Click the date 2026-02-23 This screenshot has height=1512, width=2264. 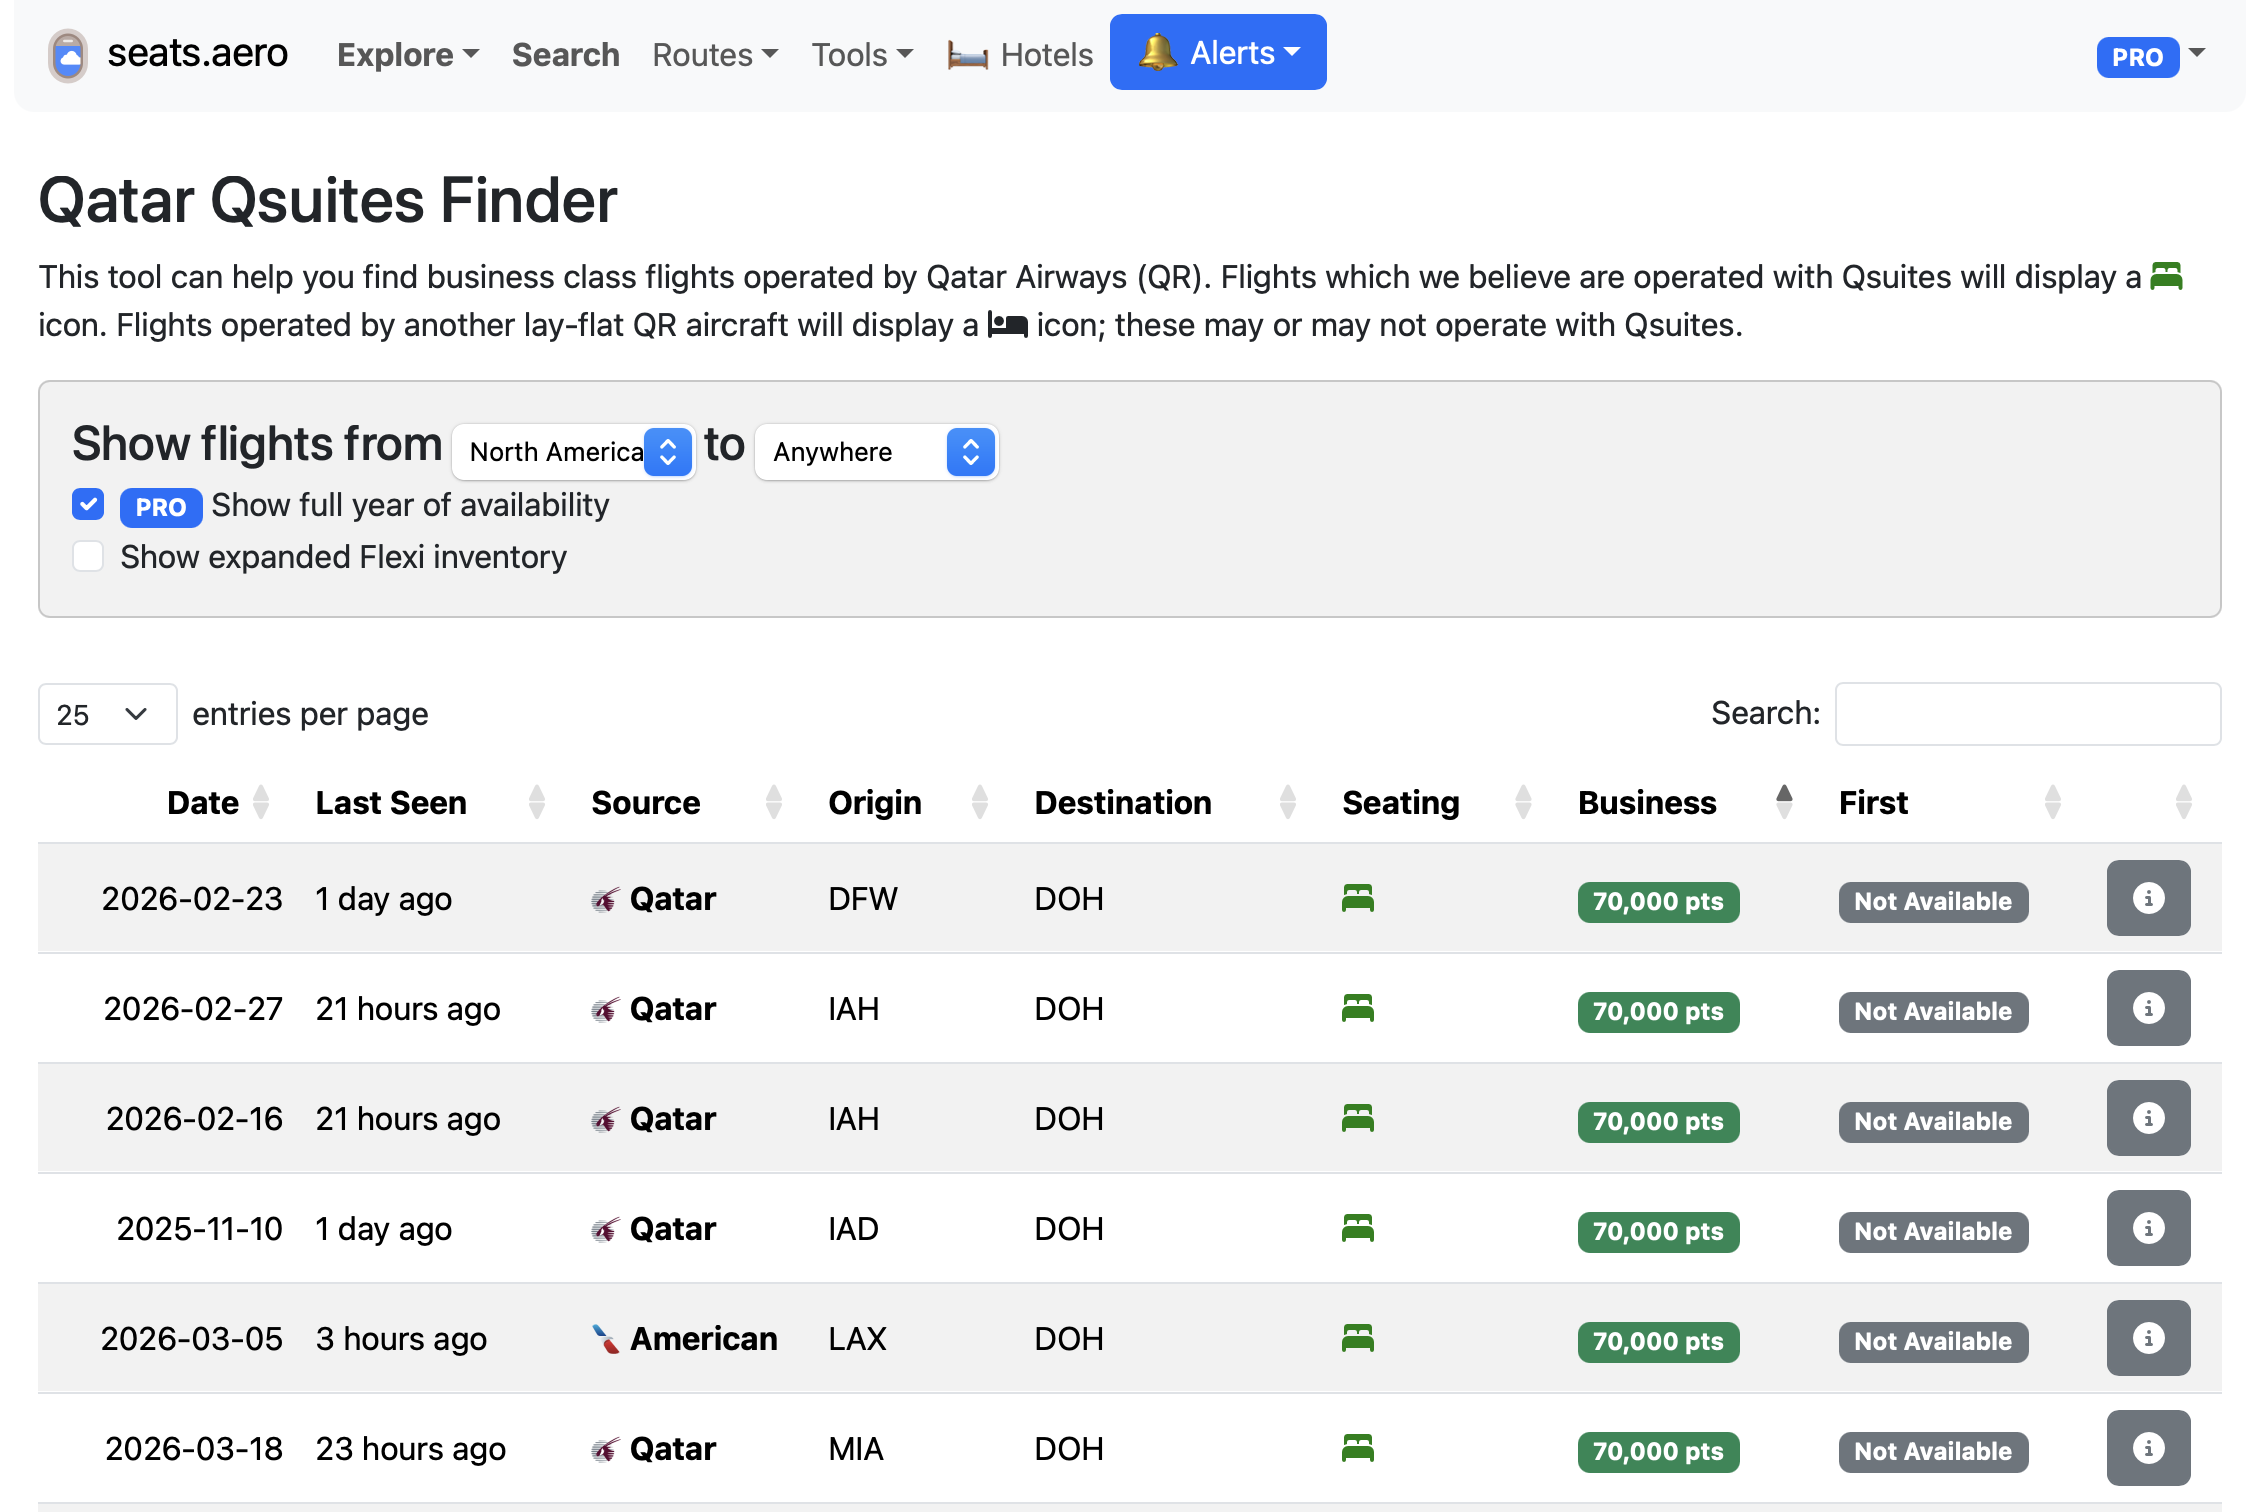tap(192, 898)
